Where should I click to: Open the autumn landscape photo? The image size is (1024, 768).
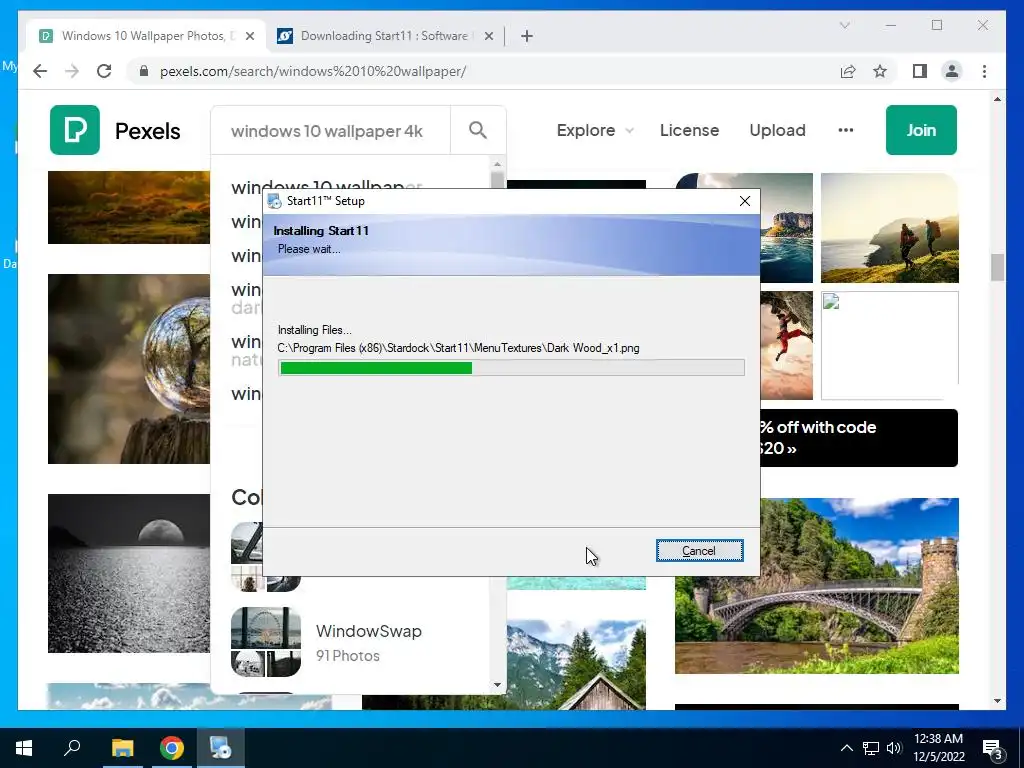[x=129, y=207]
